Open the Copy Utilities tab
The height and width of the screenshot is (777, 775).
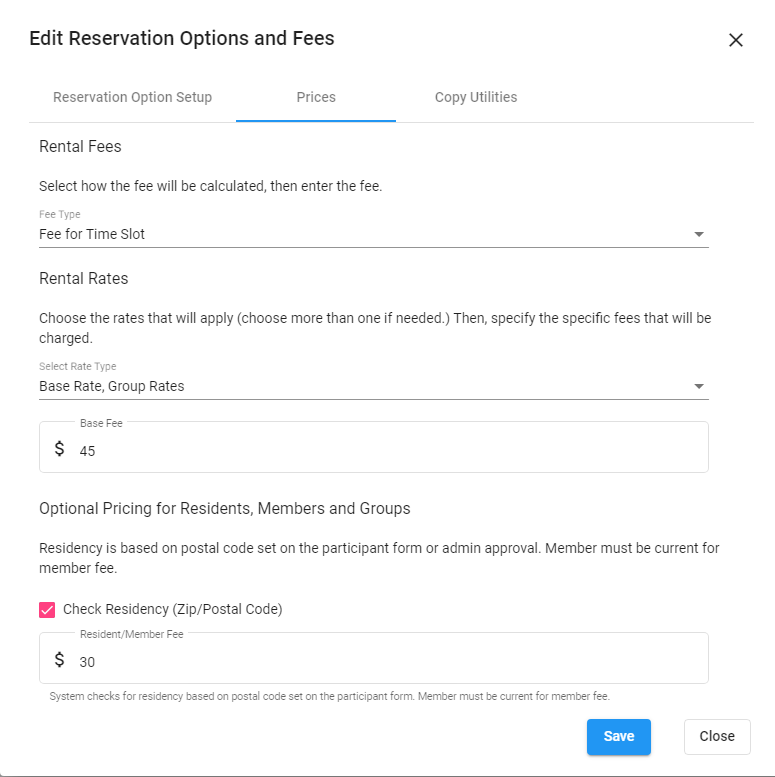pos(476,97)
